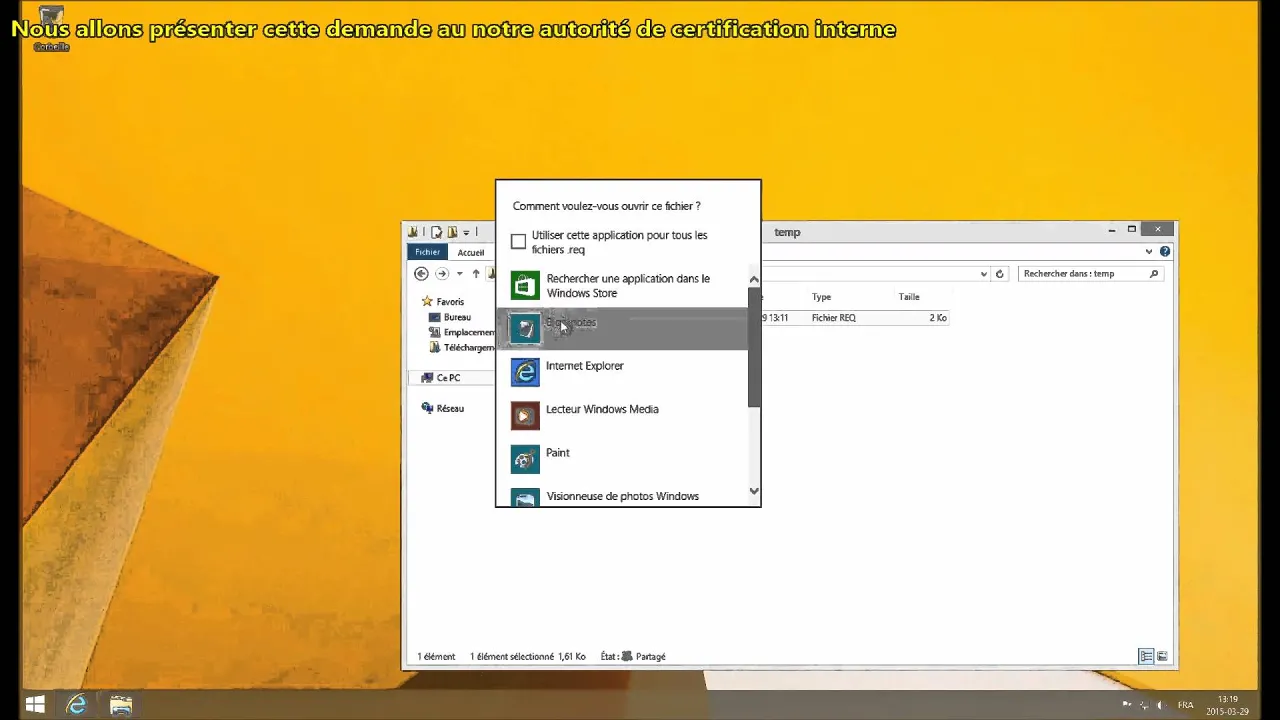1280x720 pixels.
Task: Launch Internet Explorer from the taskbar
Action: pos(77,705)
